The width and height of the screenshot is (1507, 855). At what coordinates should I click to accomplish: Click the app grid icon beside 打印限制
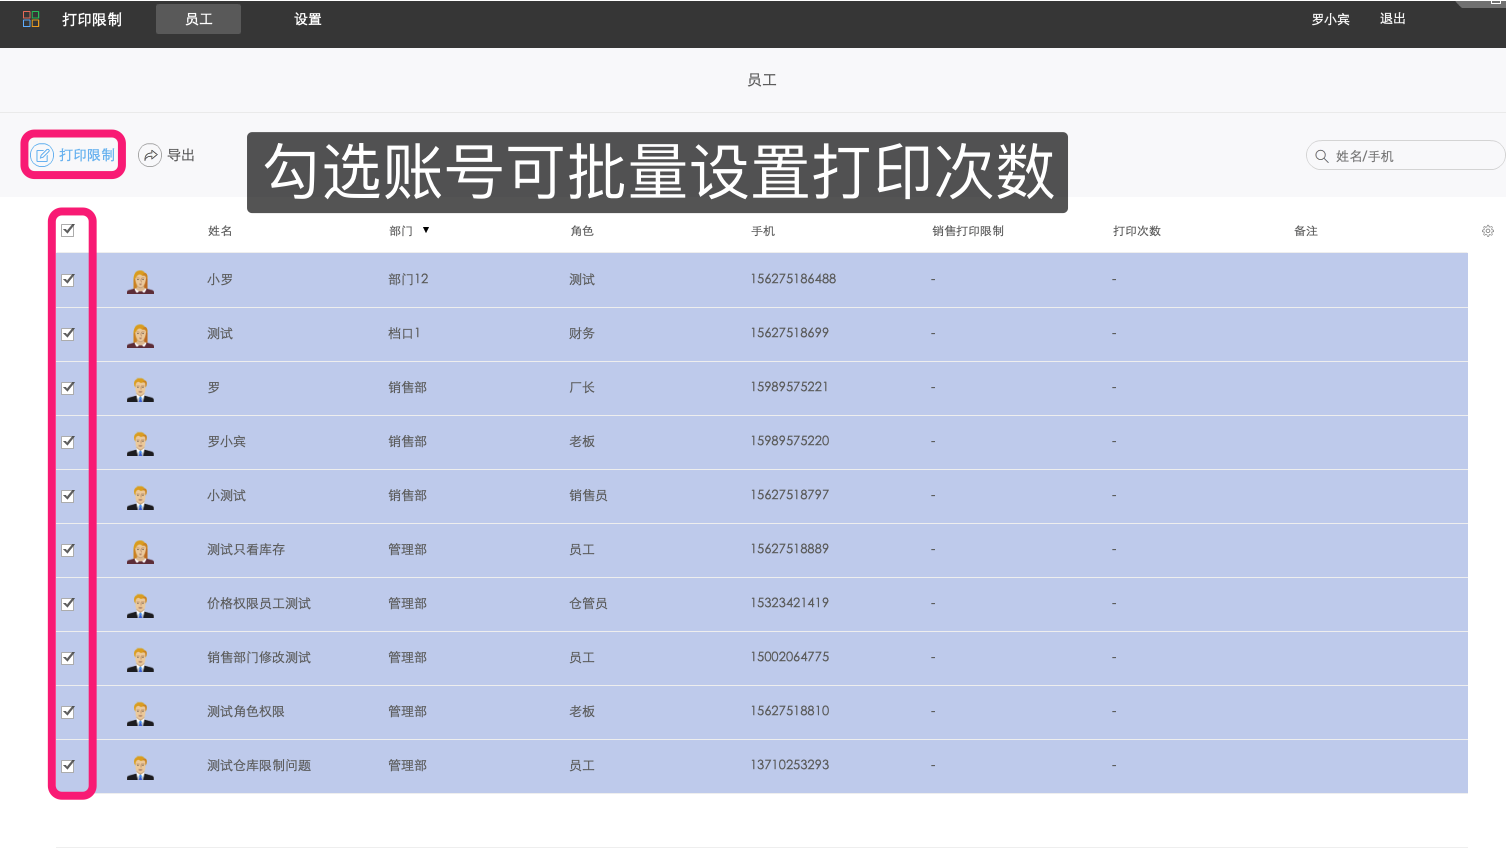[31, 19]
